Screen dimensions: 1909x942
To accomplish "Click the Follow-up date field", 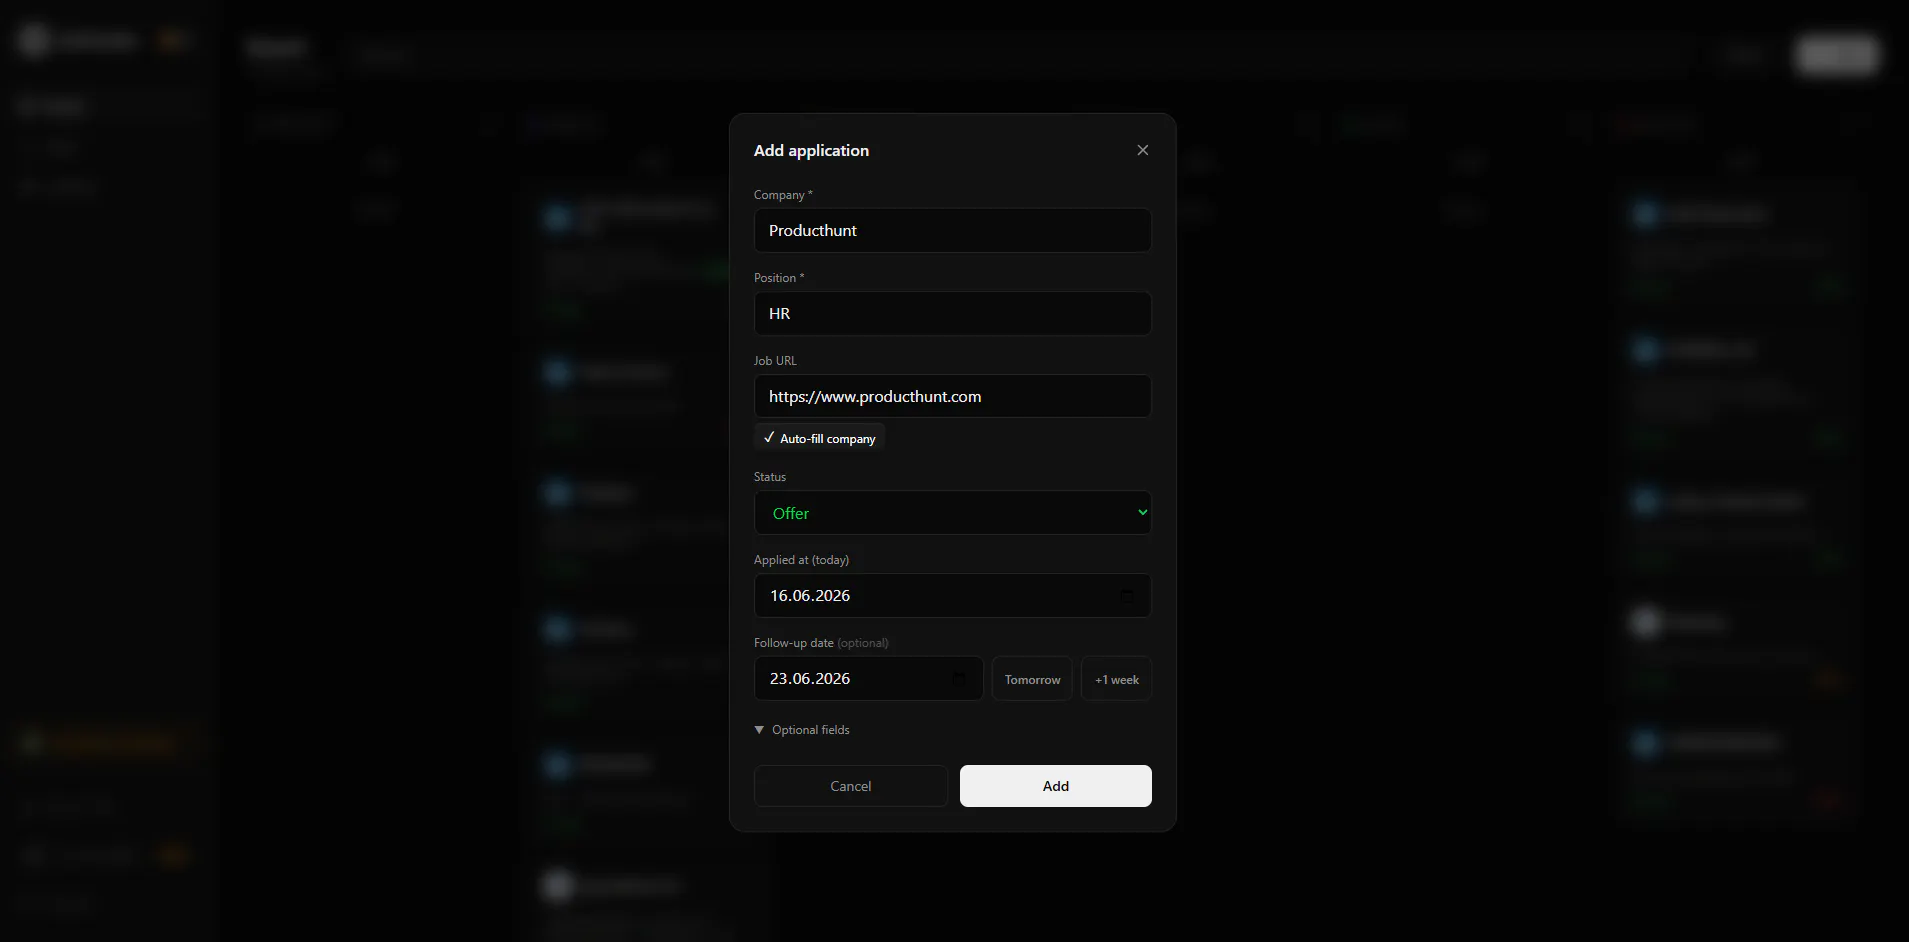I will click(868, 678).
